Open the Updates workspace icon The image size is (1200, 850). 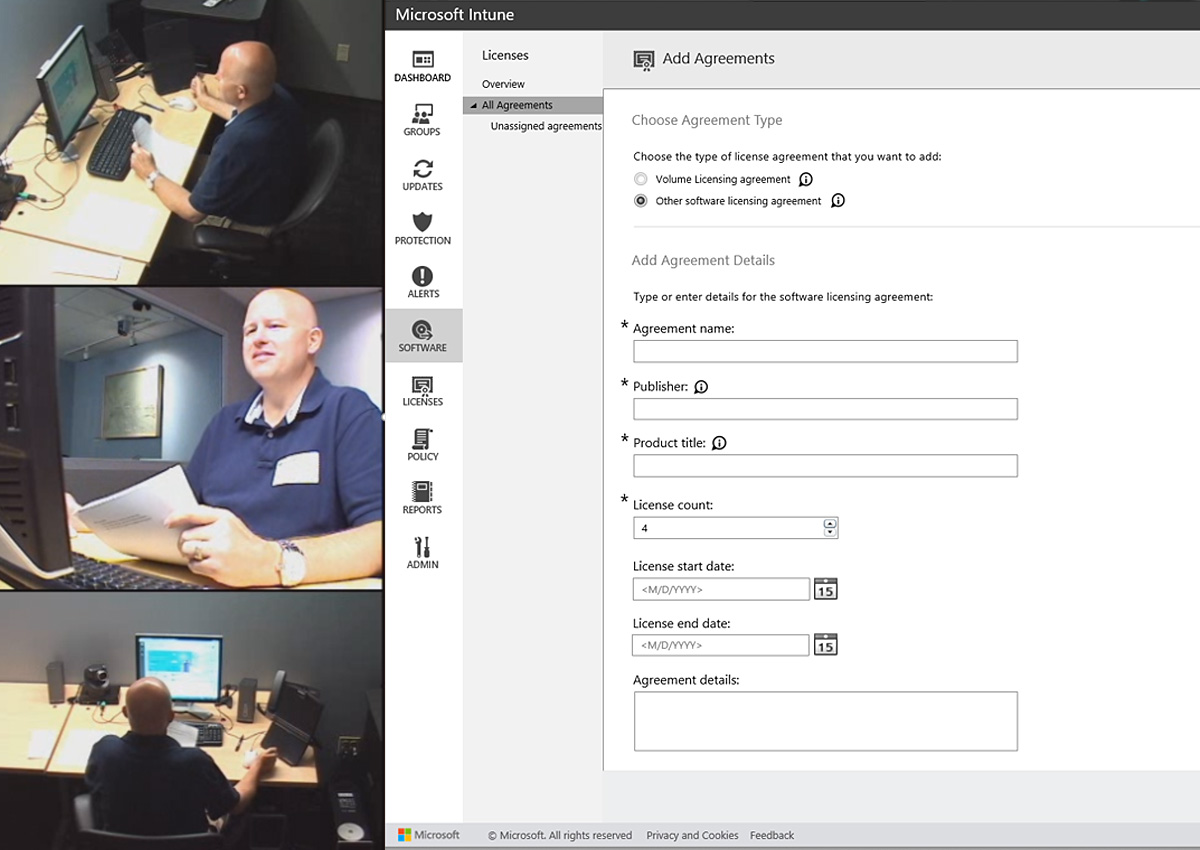pyautogui.click(x=423, y=168)
